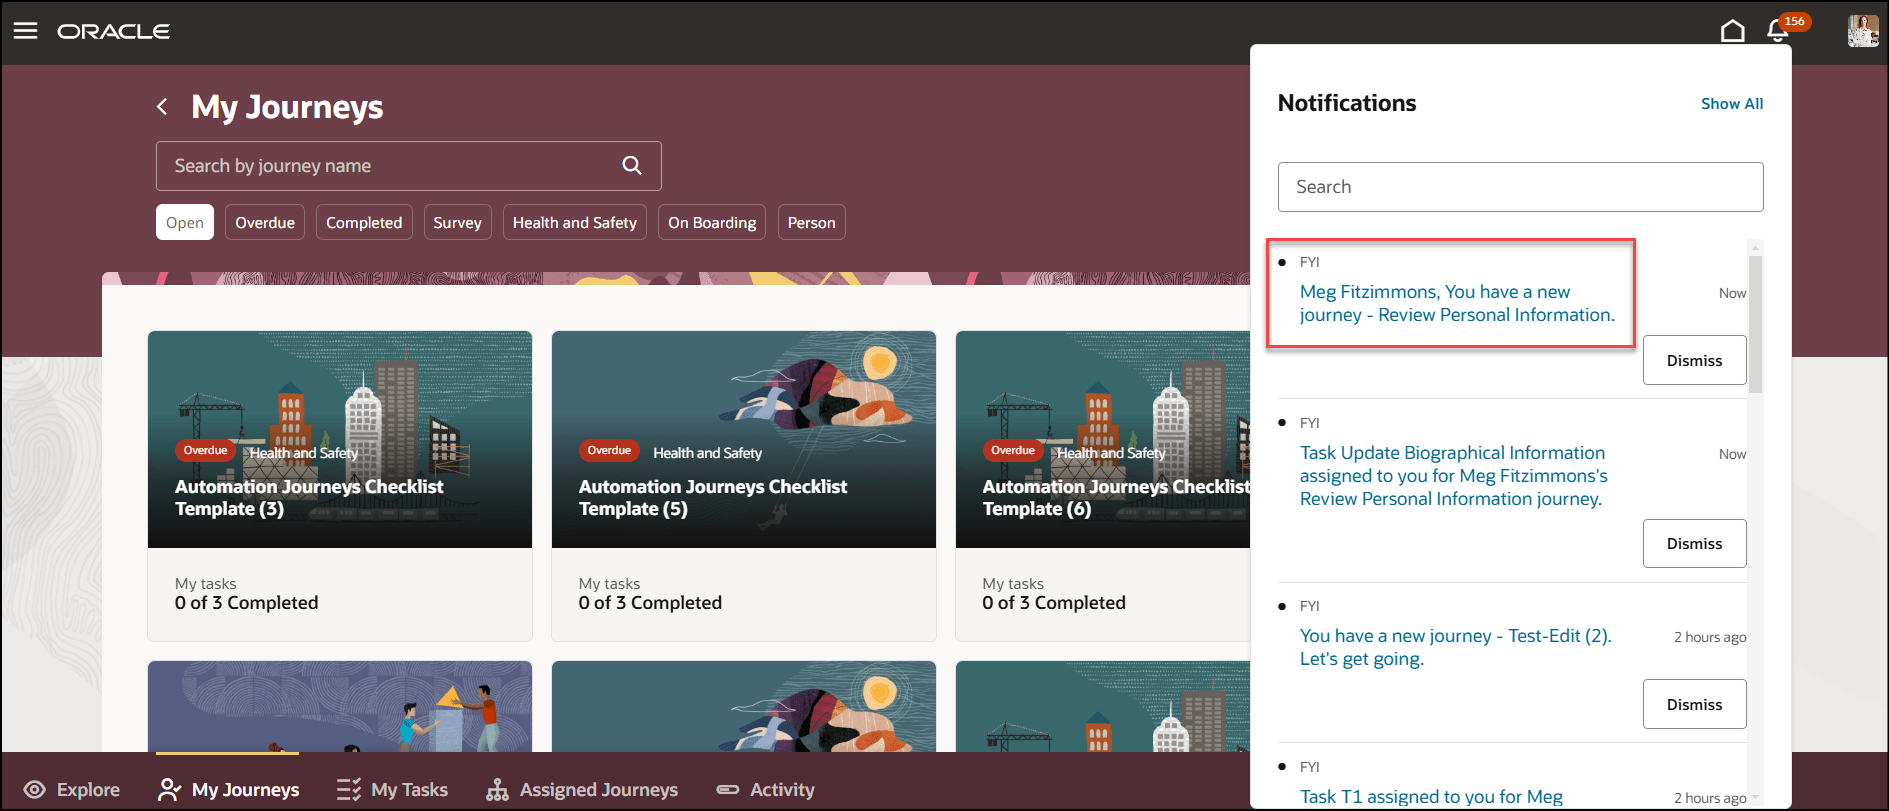The image size is (1889, 811).
Task: Dismiss the Review Personal Information notification
Action: coord(1694,360)
